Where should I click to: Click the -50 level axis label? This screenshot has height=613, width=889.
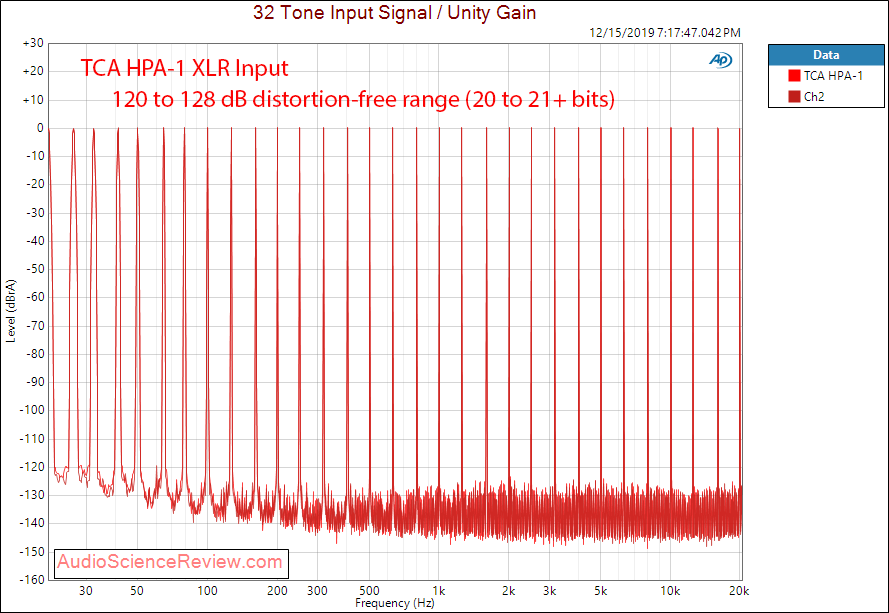pos(35,269)
